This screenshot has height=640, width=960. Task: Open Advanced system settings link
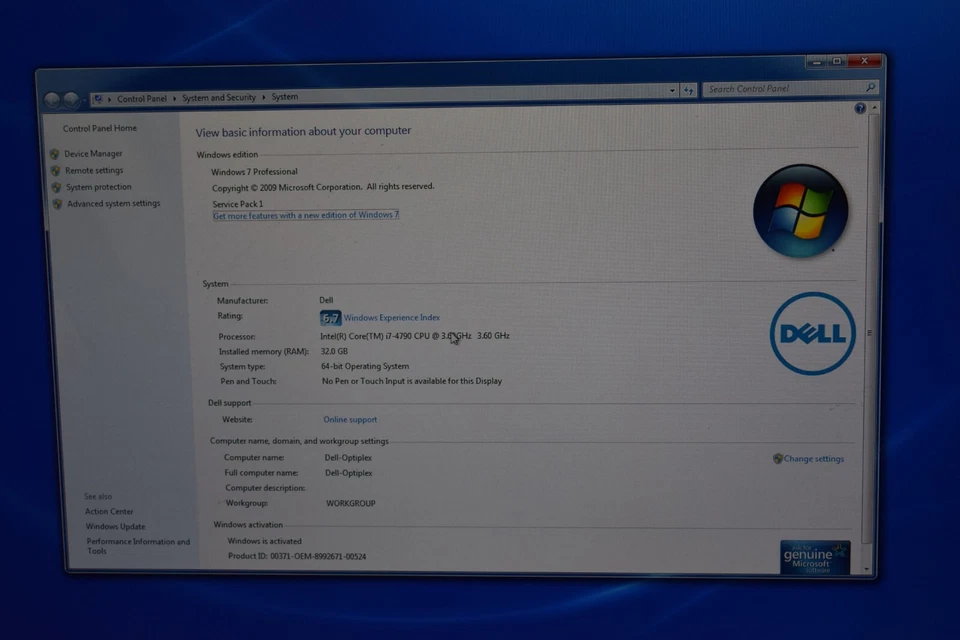113,204
